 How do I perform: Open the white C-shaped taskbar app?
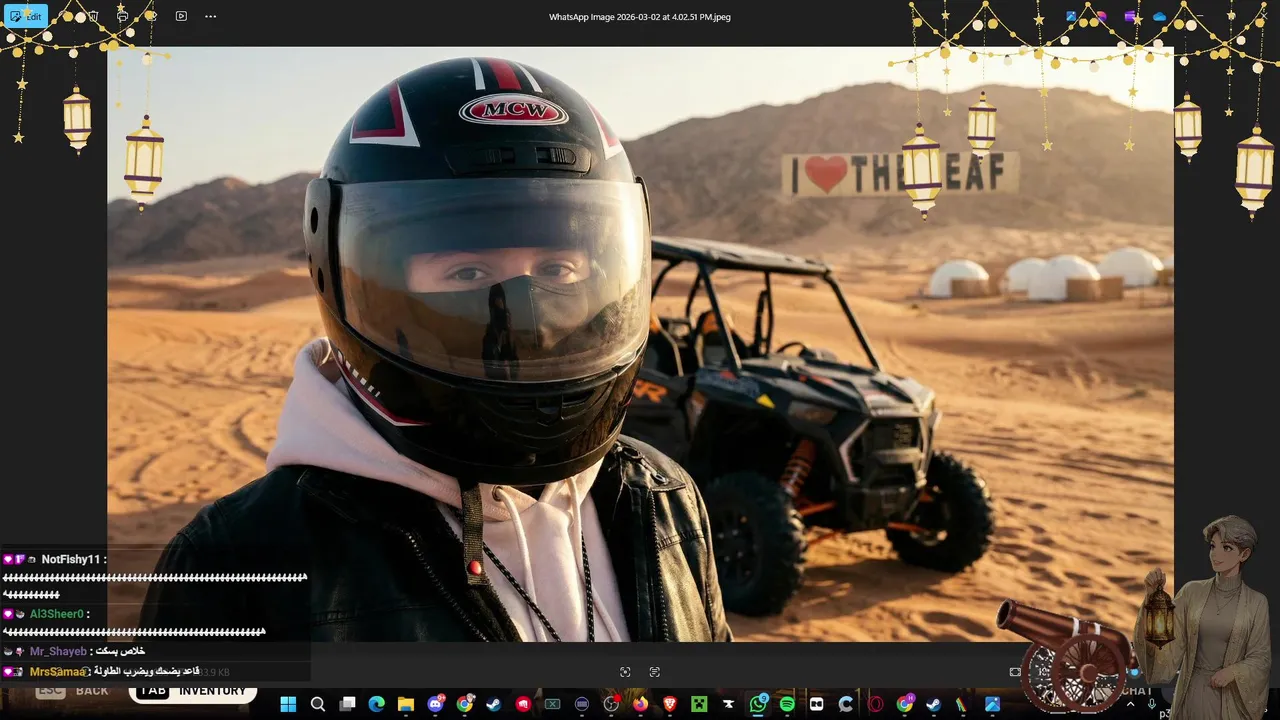[x=846, y=704]
